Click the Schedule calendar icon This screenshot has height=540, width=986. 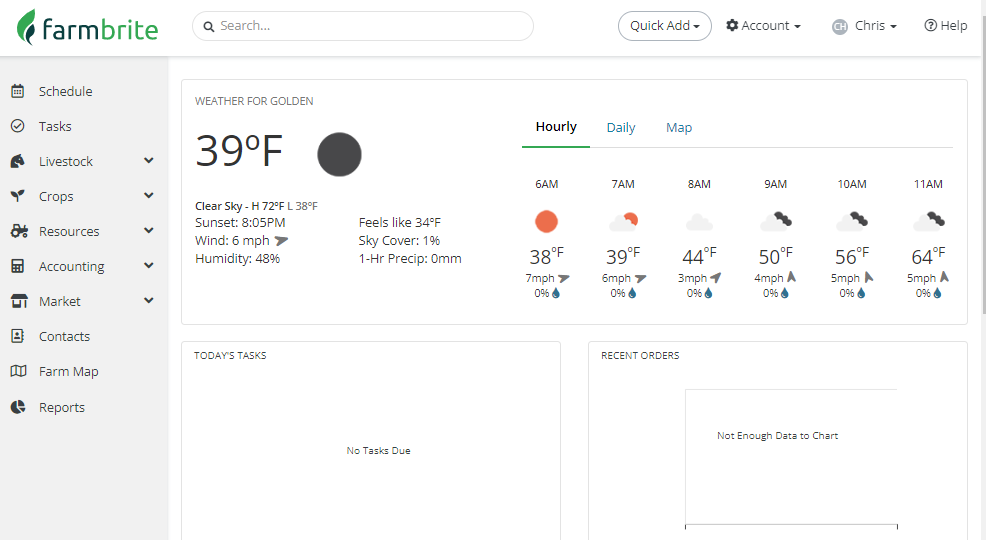pos(18,91)
